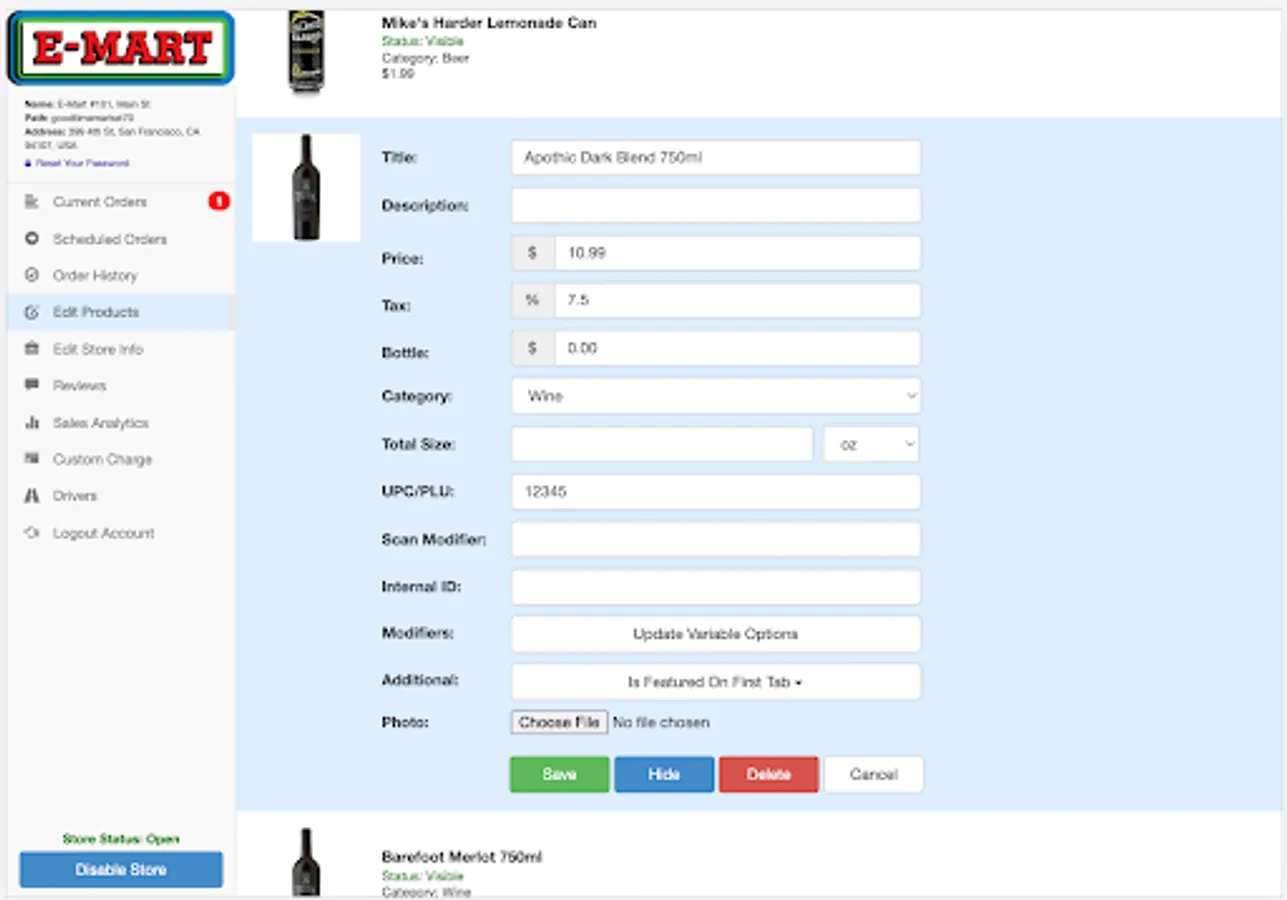Image resolution: width=1287 pixels, height=900 pixels.
Task: Open Edit Store Info
Action: 98,349
